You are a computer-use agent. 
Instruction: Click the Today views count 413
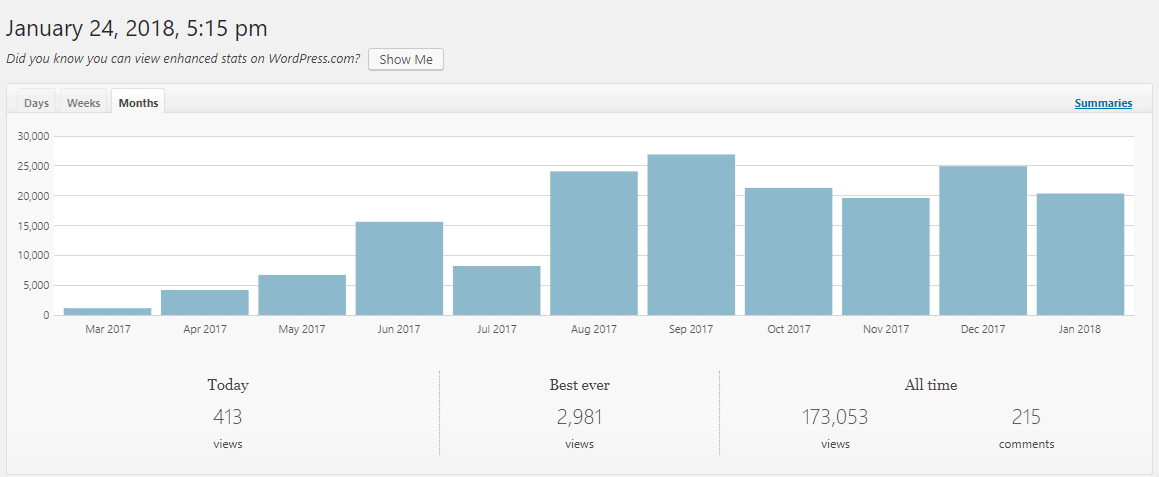228,417
